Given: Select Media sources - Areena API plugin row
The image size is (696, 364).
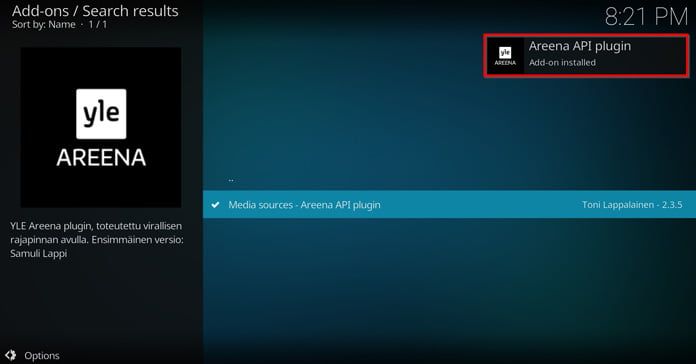Looking at the screenshot, I should (x=449, y=205).
